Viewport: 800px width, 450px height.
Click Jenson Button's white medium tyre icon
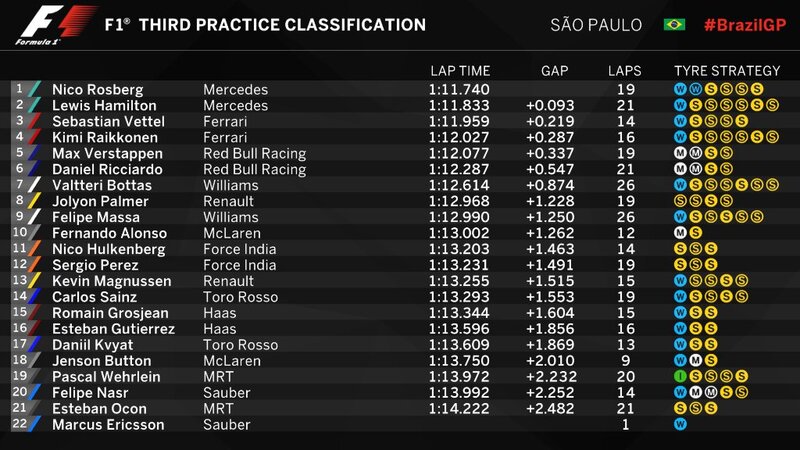[695, 361]
